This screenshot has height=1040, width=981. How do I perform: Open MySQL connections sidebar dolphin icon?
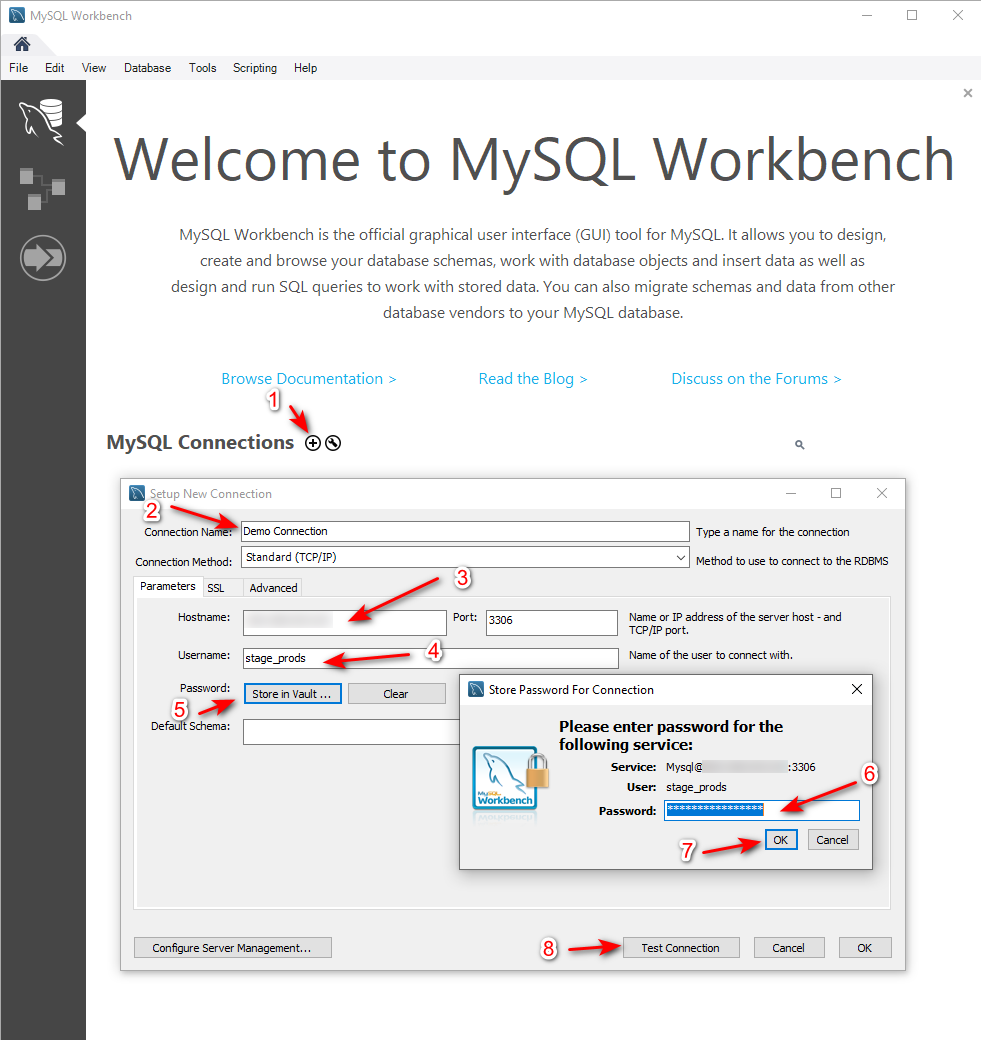tap(42, 122)
